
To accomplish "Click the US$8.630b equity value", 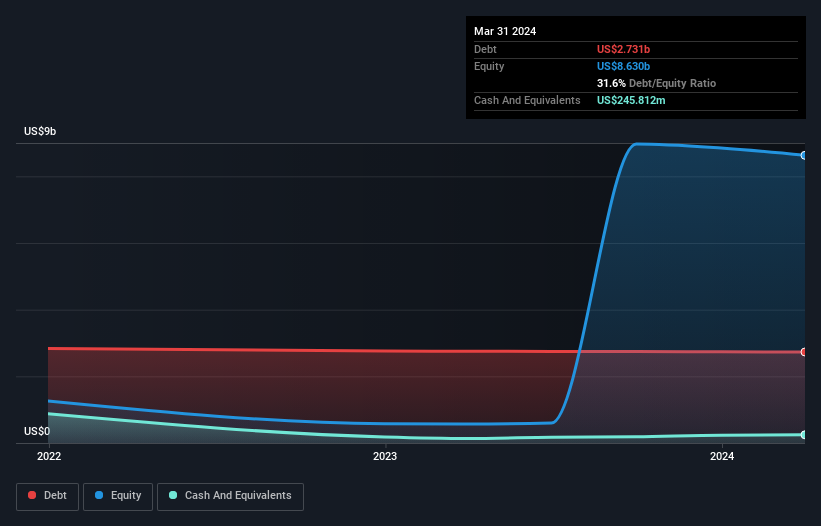I will [x=623, y=66].
